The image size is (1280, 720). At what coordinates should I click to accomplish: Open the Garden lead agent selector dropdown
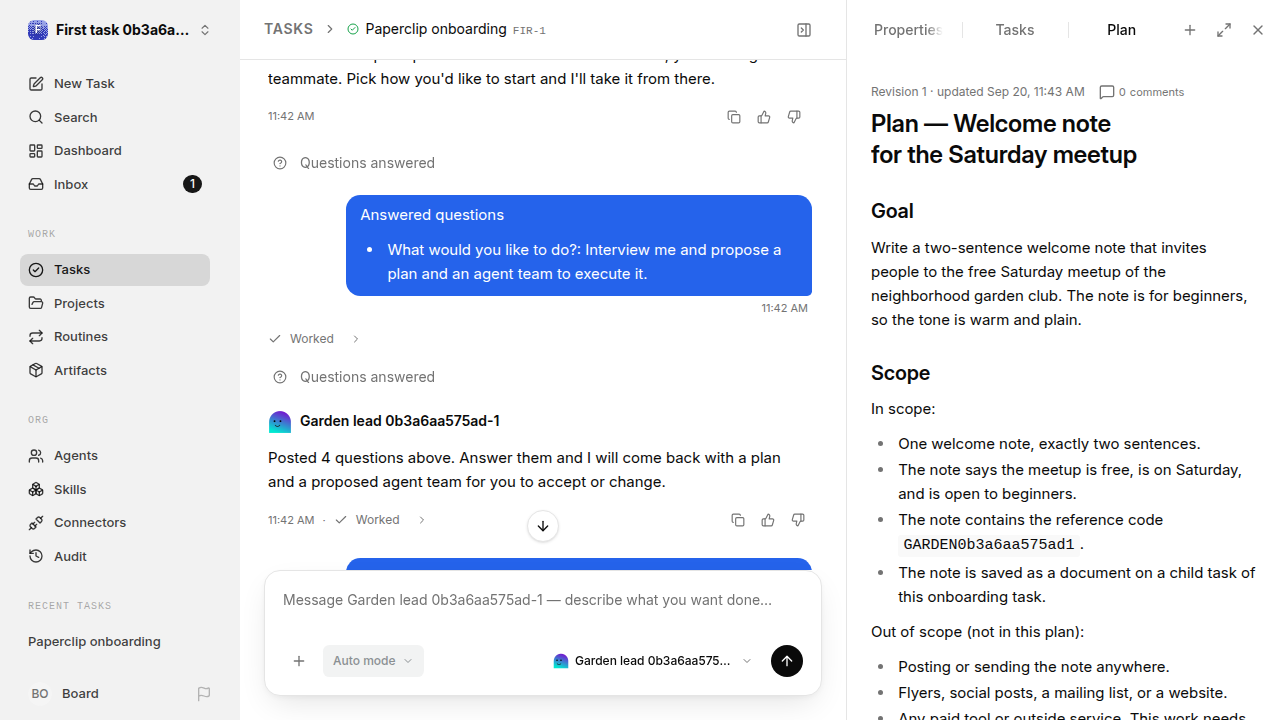pyautogui.click(x=652, y=661)
